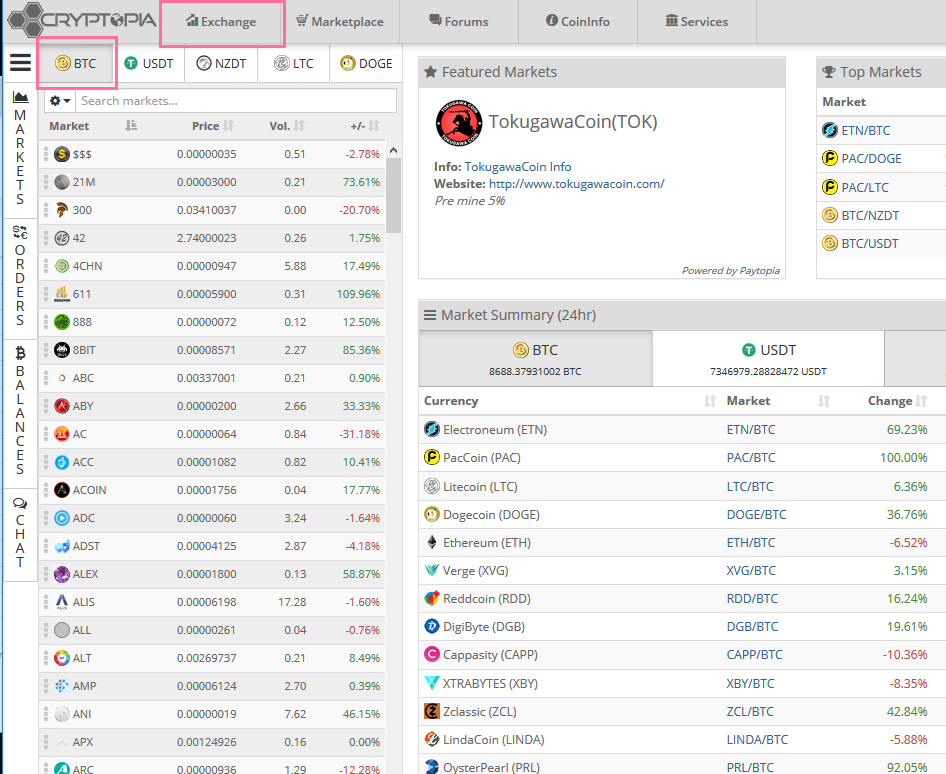This screenshot has height=774, width=946.
Task: Select USDT tab in Market Summary
Action: [768, 358]
